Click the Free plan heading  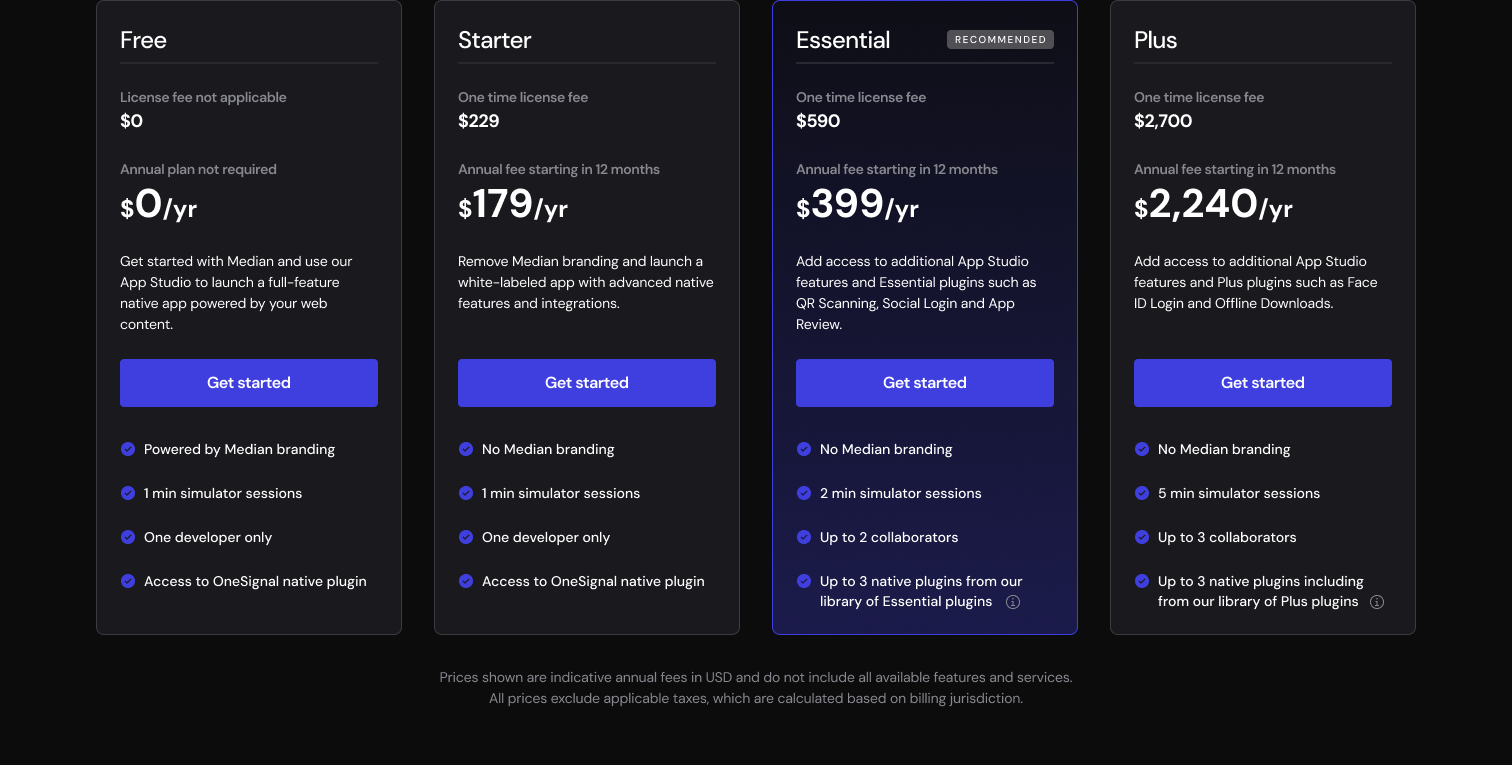point(143,40)
